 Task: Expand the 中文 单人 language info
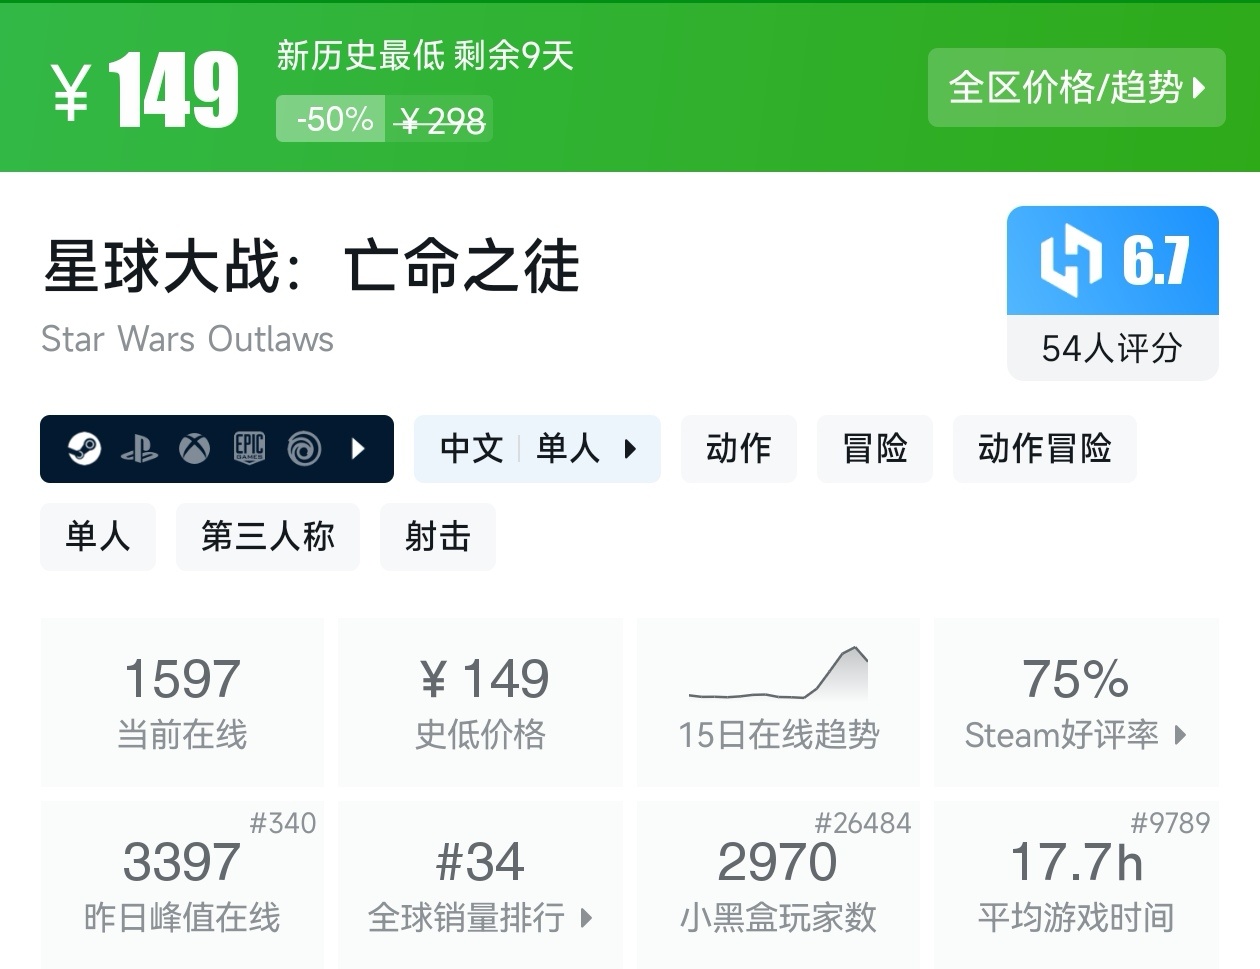tap(537, 449)
